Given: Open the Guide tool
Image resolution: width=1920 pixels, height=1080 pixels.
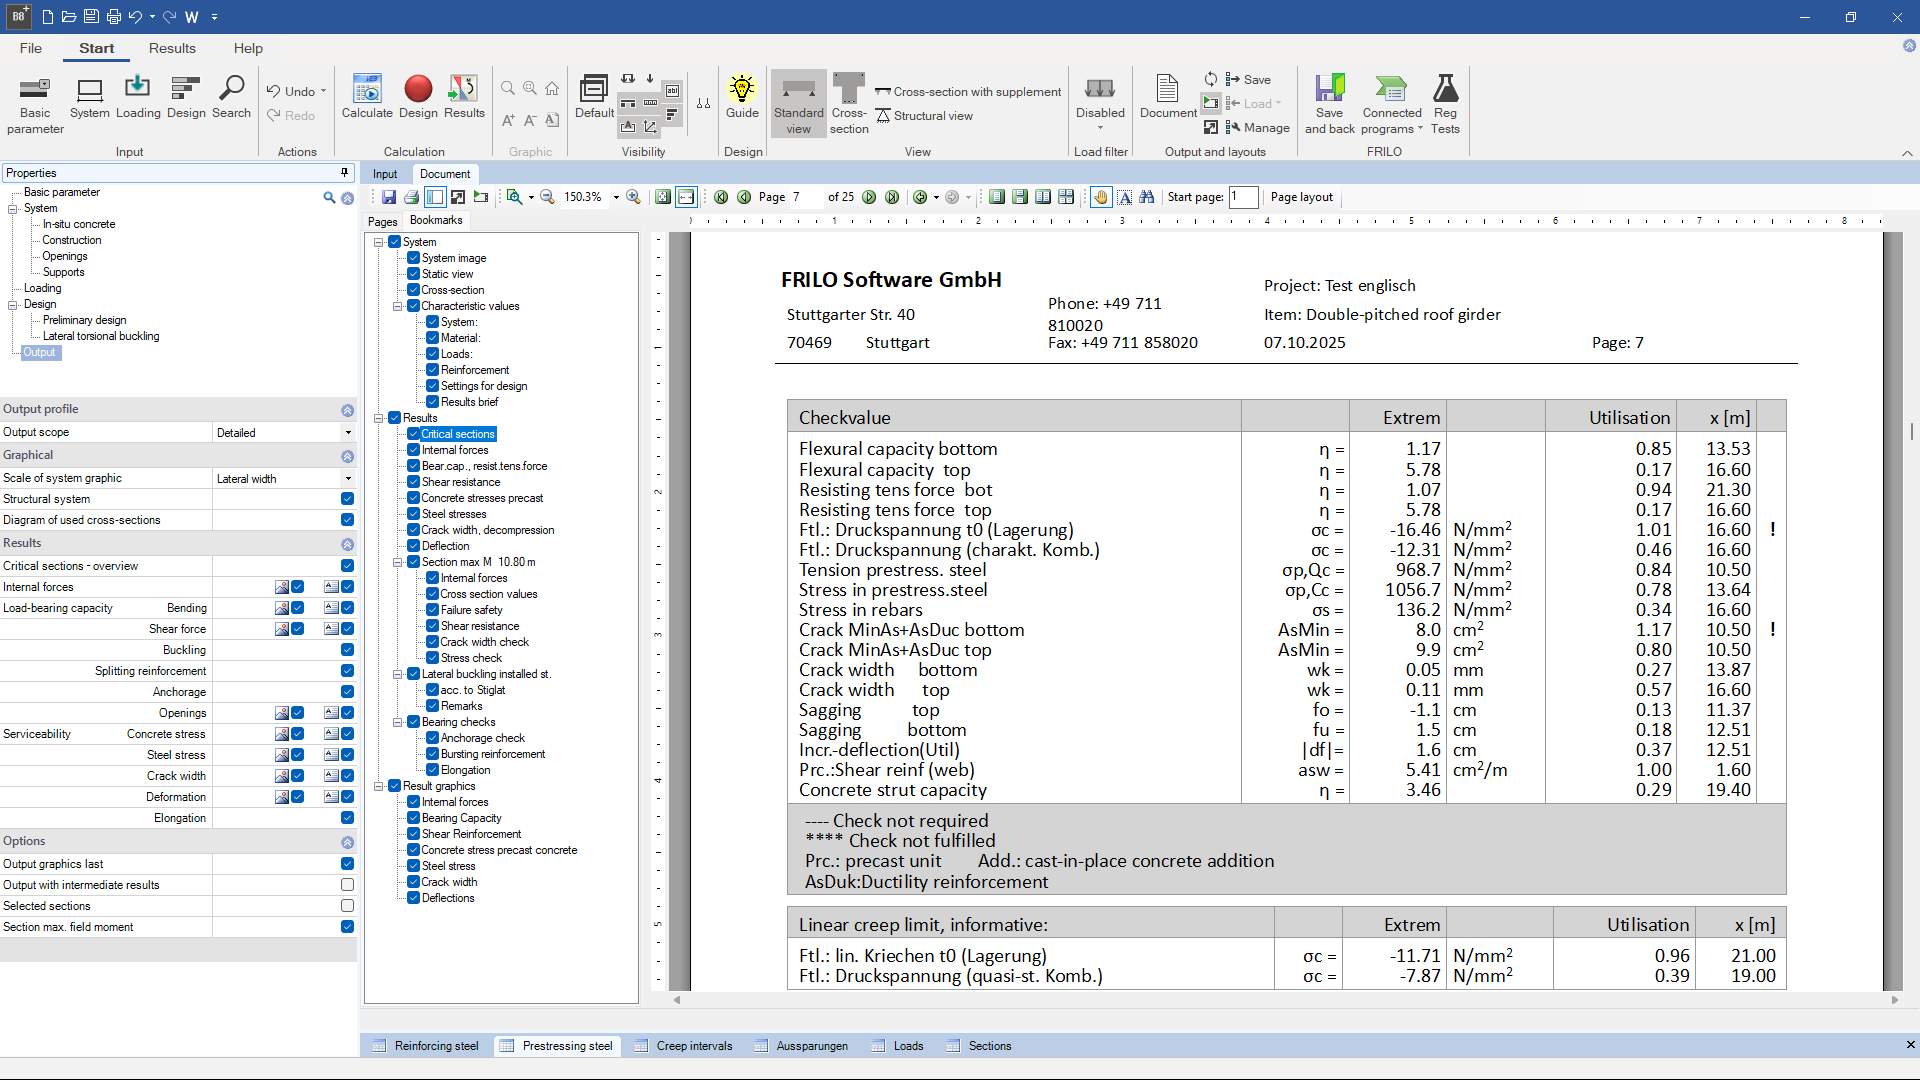Looking at the screenshot, I should coord(742,97).
